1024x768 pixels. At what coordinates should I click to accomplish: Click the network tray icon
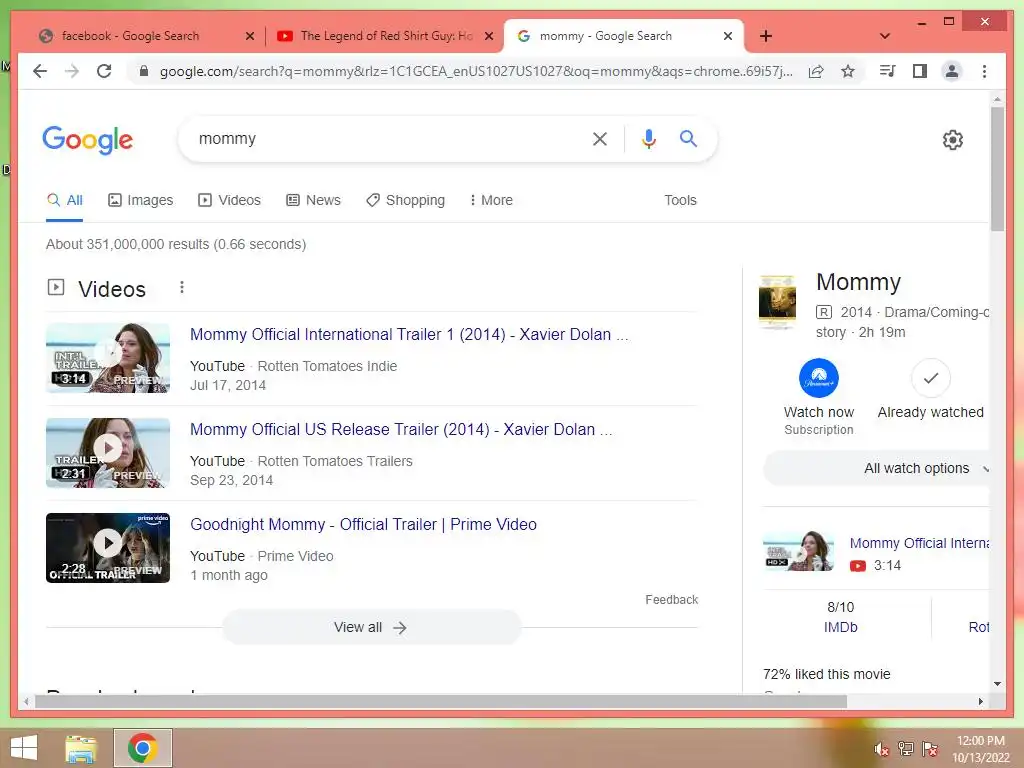click(906, 749)
